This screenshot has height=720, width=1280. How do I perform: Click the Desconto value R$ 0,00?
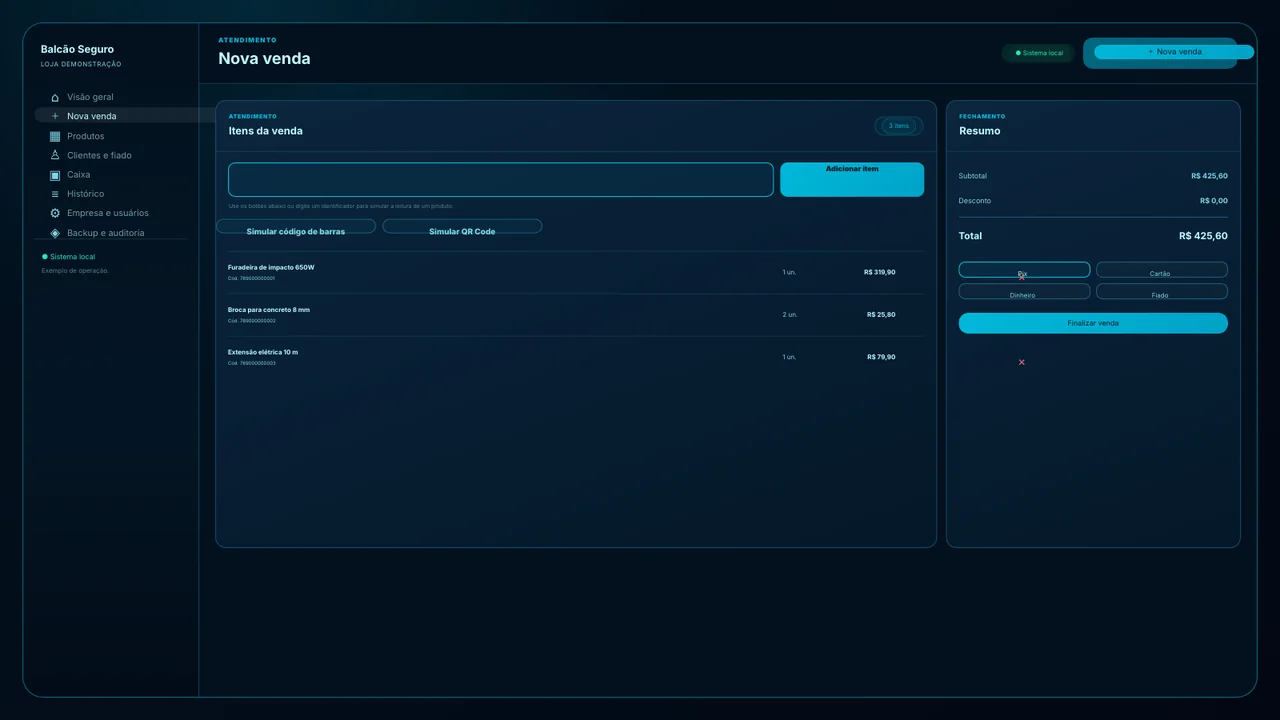click(x=1214, y=201)
